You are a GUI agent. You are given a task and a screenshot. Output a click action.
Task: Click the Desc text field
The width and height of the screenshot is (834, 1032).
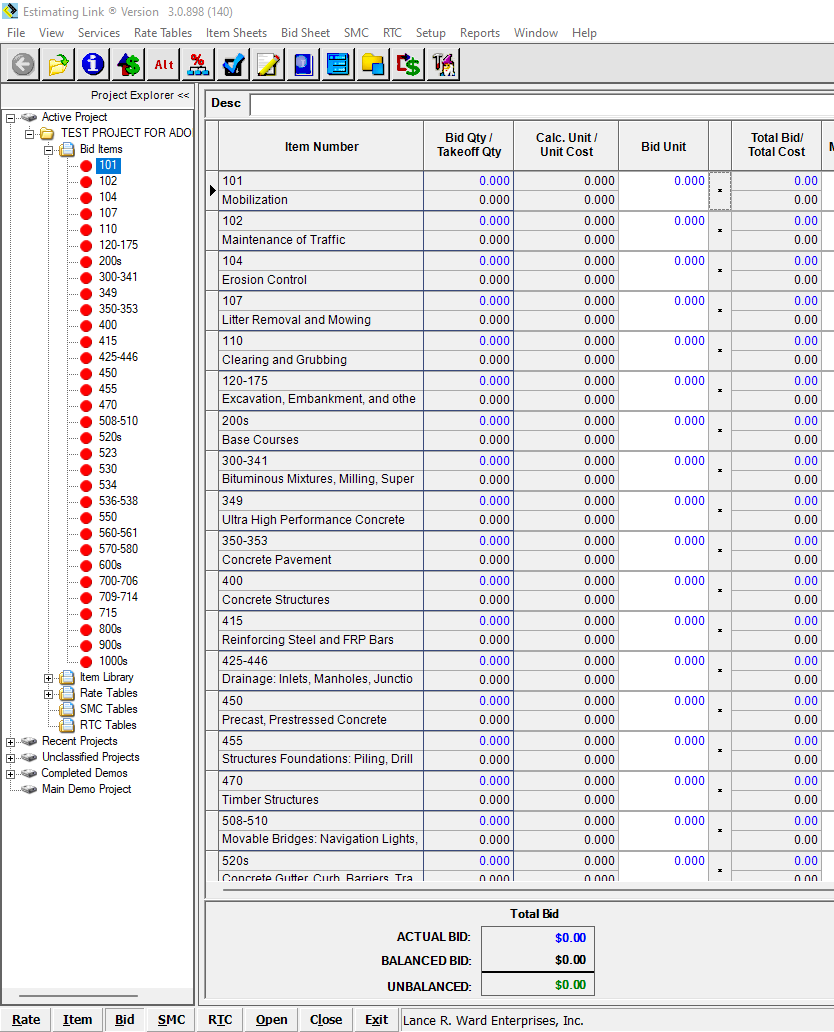point(542,104)
